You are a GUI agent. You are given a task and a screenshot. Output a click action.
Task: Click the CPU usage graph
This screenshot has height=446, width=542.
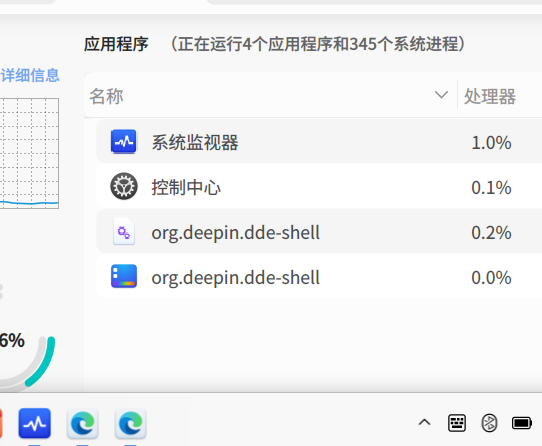[x=29, y=153]
